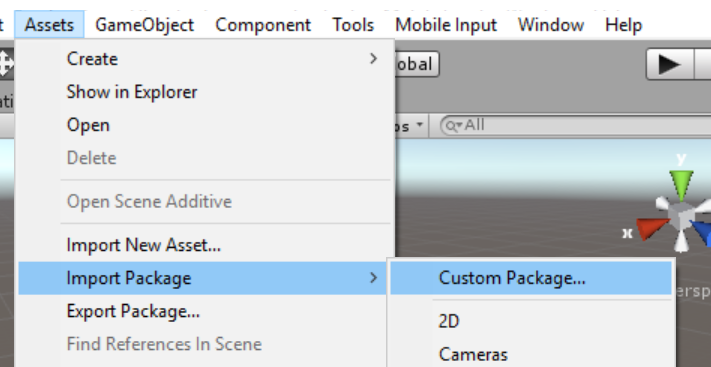Toggle the Global handle rotation button
Image resolution: width=711 pixels, height=367 pixels.
click(417, 64)
